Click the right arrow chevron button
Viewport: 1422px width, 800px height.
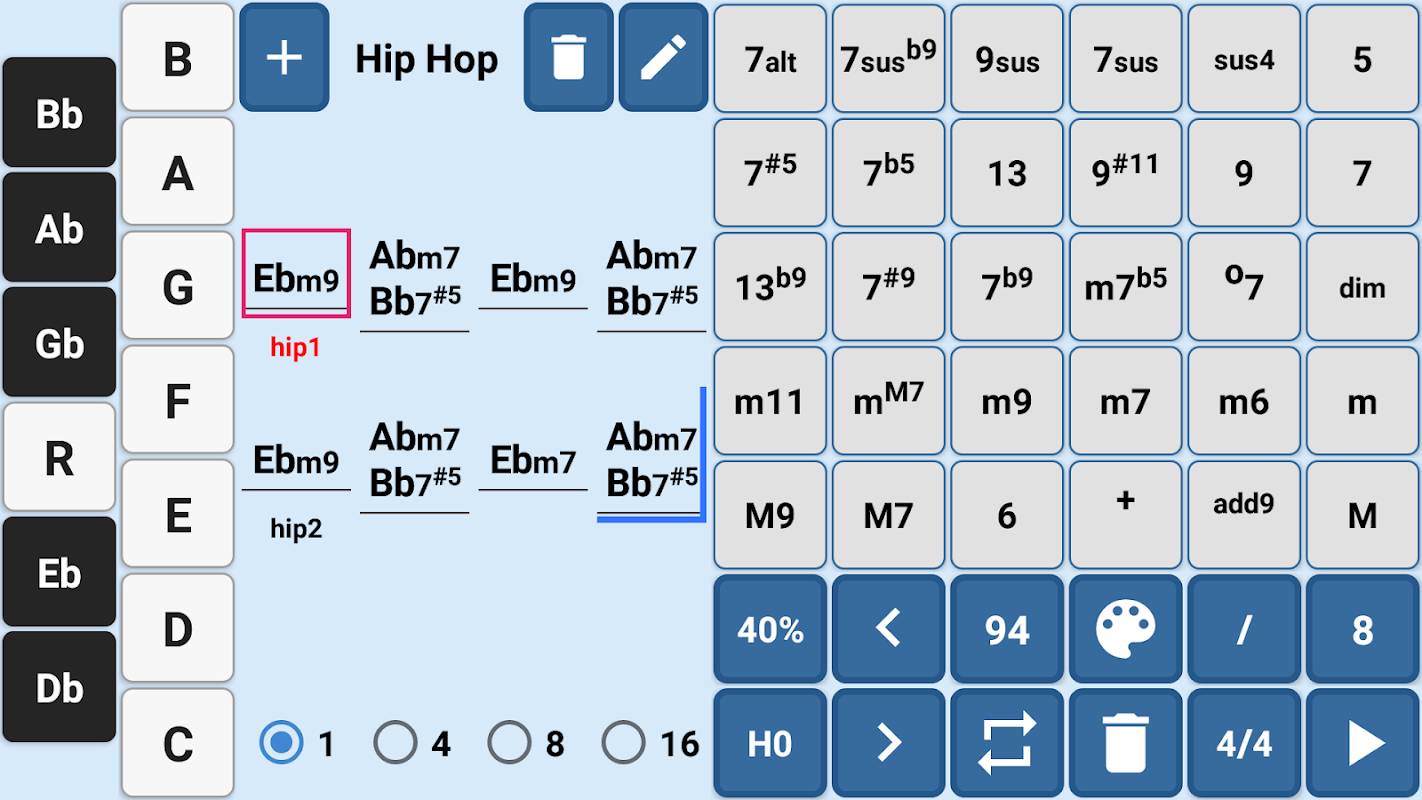pyautogui.click(x=888, y=744)
